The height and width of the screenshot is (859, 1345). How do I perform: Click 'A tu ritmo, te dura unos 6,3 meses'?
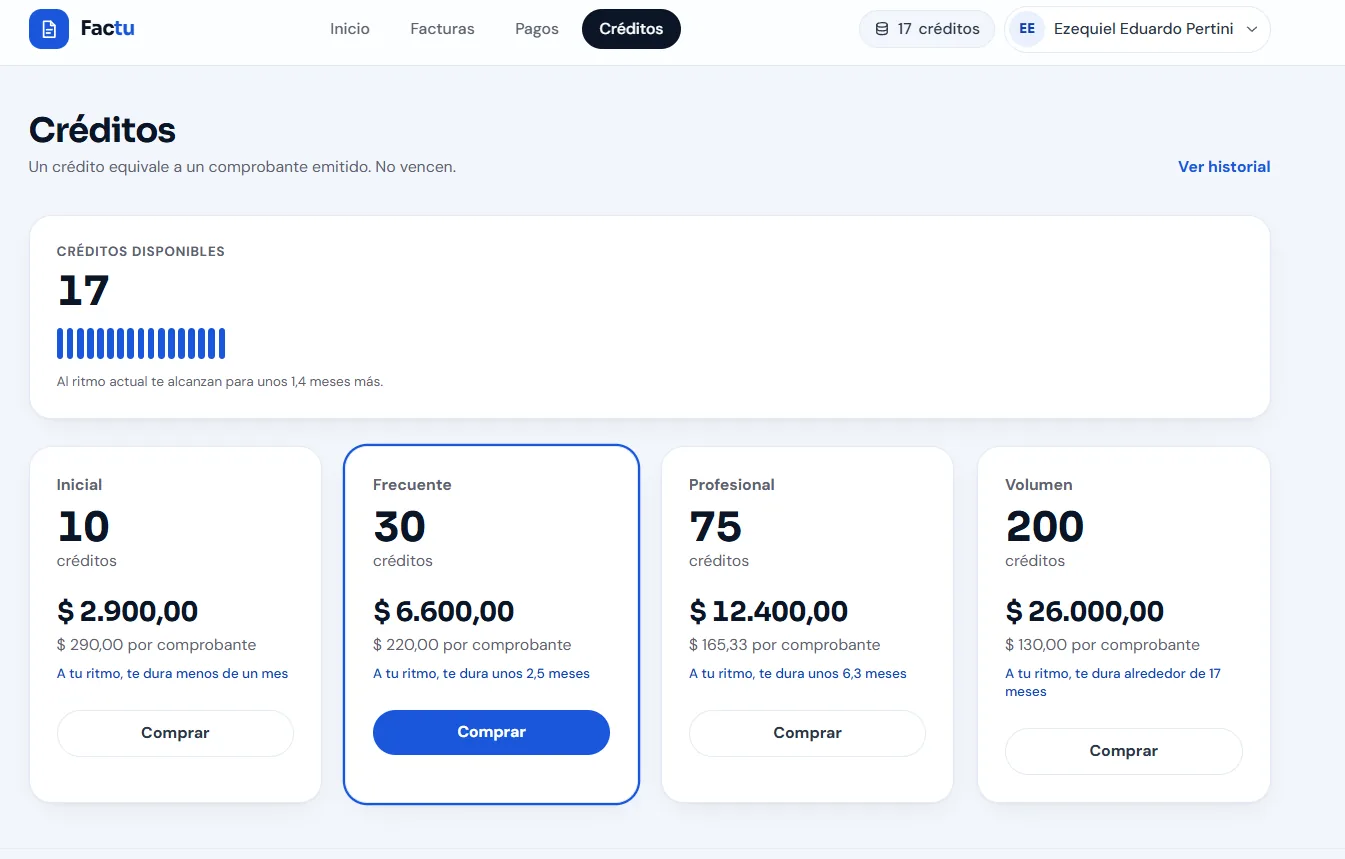point(798,674)
